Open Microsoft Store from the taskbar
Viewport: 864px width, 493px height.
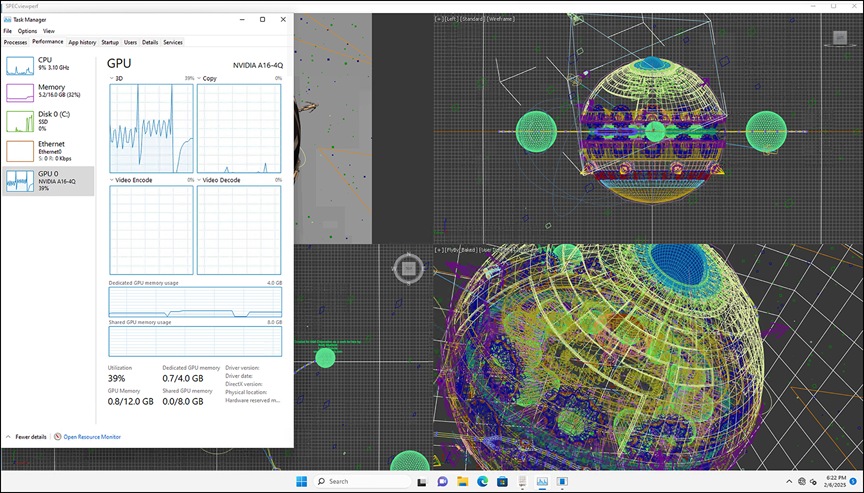(x=502, y=481)
